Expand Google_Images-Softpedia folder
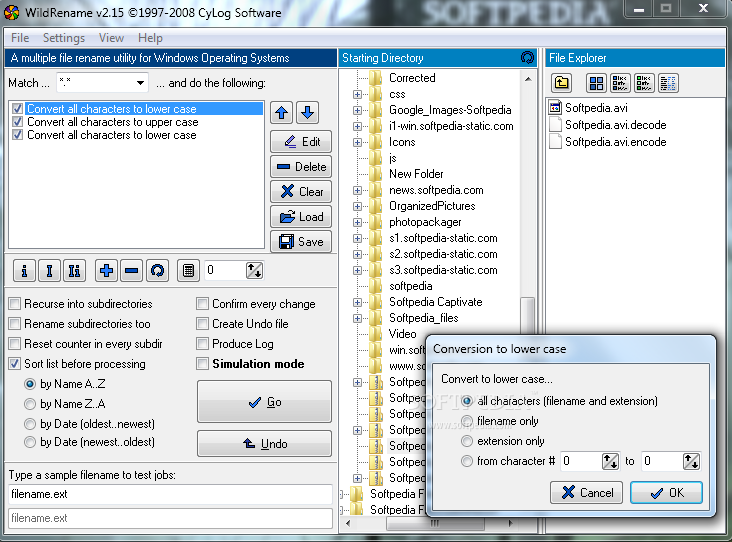This screenshot has height=542, width=732. pyautogui.click(x=357, y=110)
